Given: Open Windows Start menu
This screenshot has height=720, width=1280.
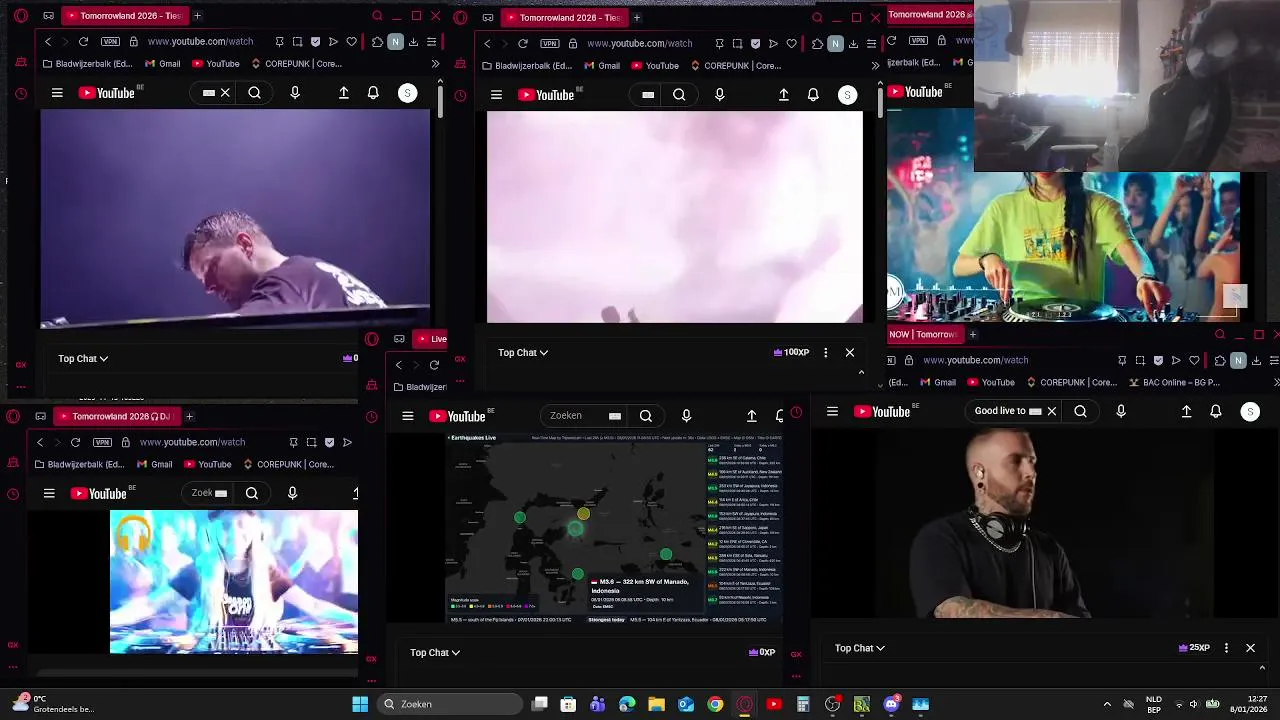Looking at the screenshot, I should [360, 704].
